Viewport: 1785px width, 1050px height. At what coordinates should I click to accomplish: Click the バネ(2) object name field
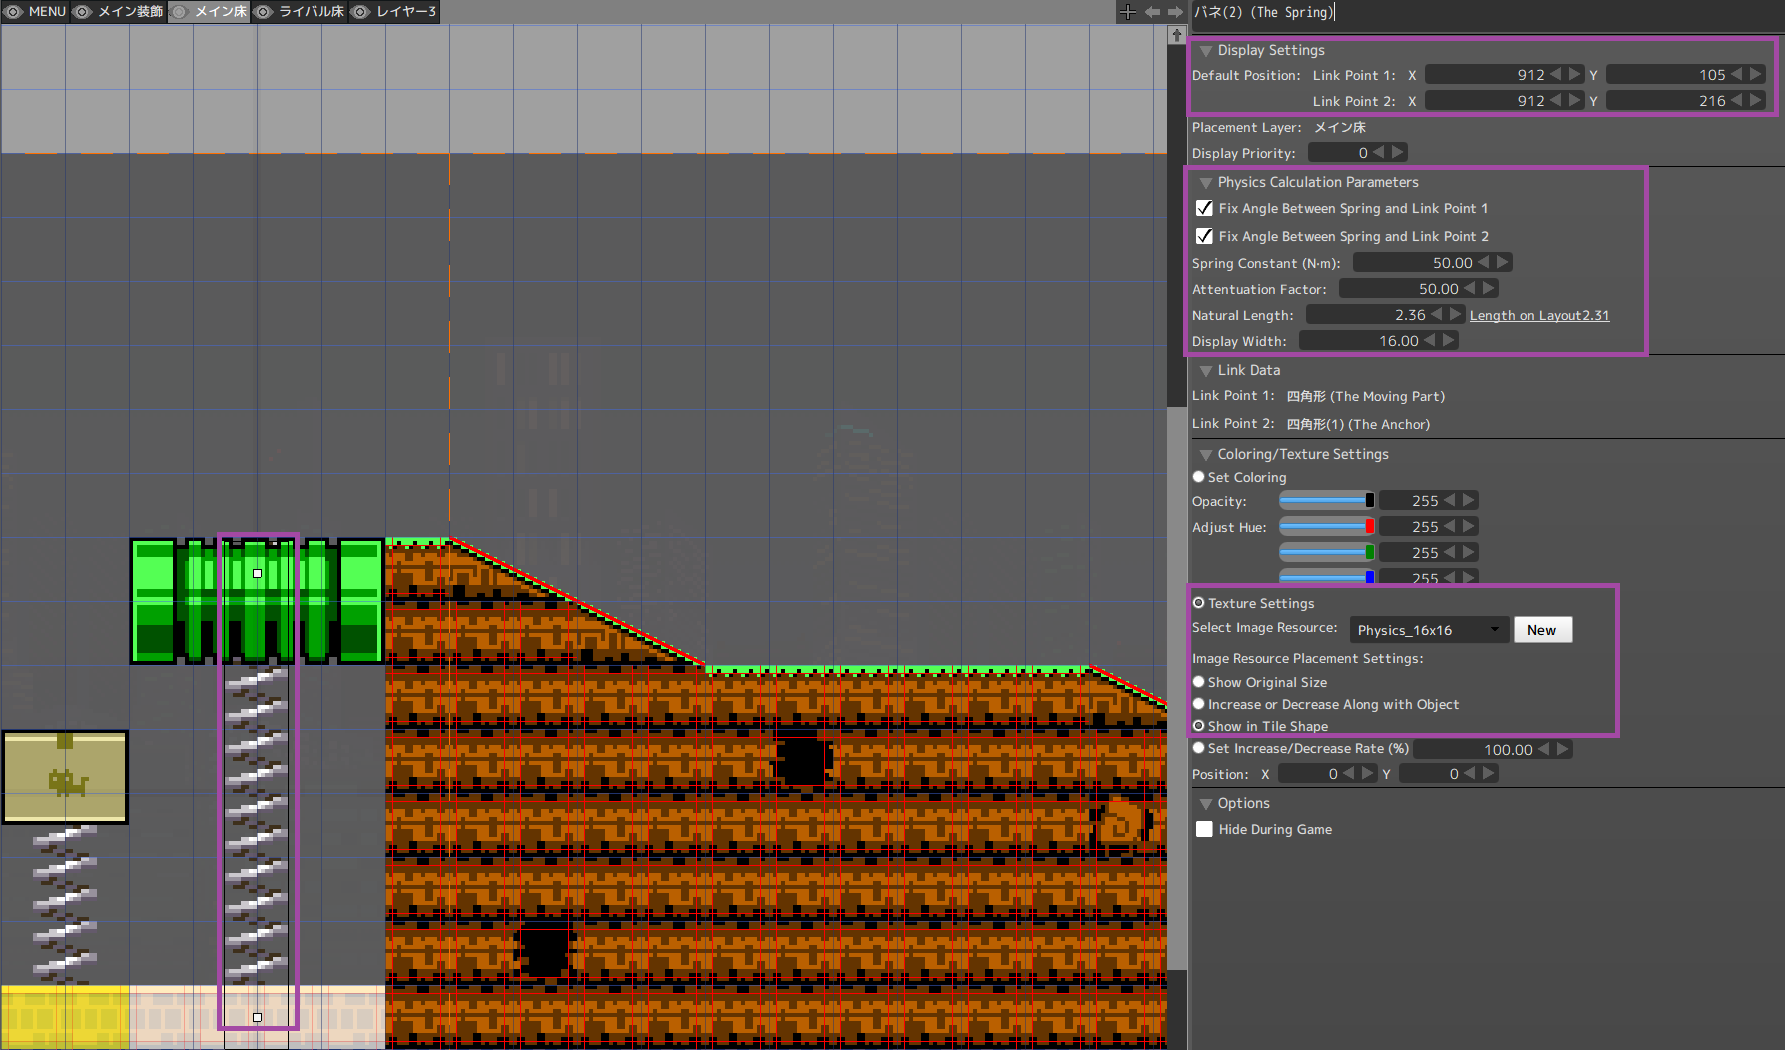[x=1260, y=12]
